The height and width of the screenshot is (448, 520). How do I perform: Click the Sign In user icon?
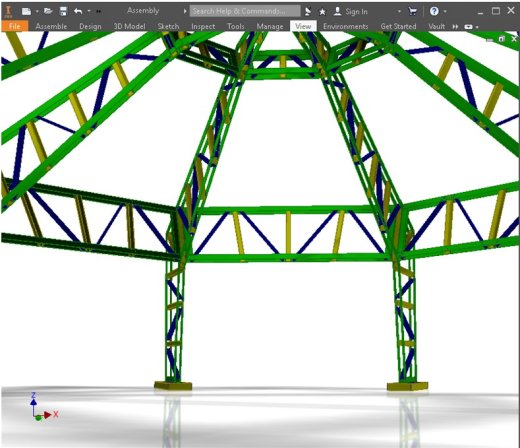338,11
